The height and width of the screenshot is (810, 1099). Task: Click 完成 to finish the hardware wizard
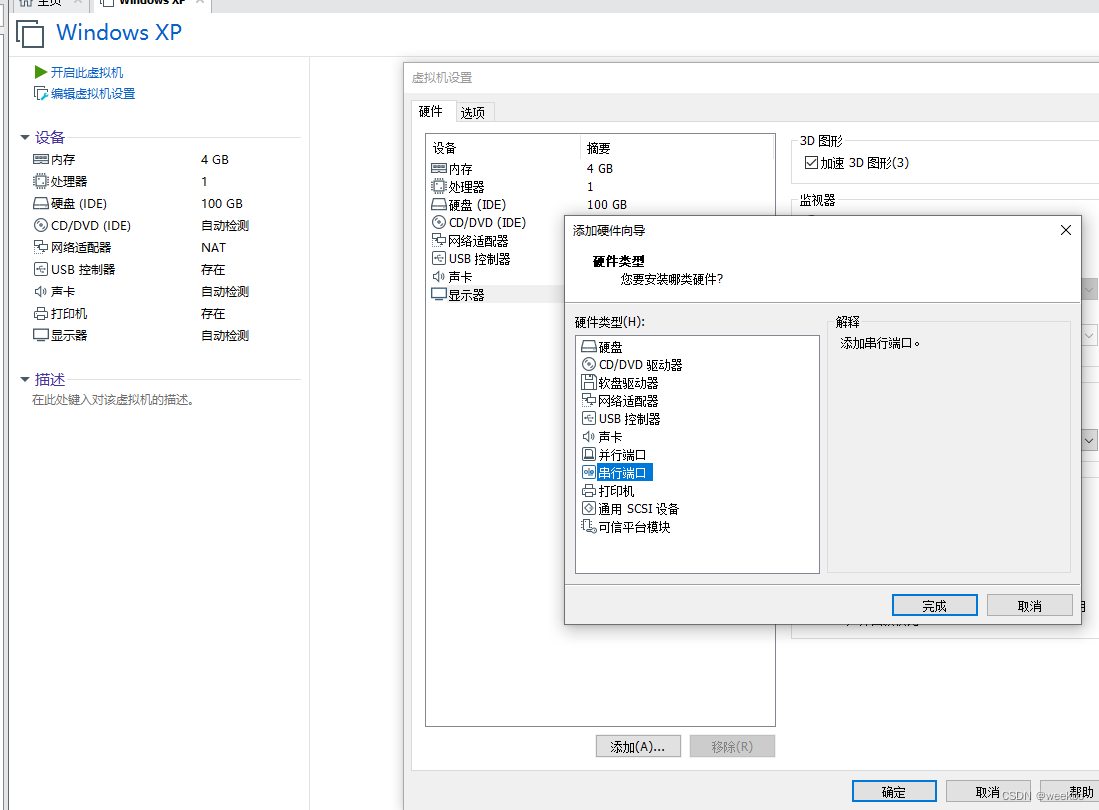pos(934,605)
